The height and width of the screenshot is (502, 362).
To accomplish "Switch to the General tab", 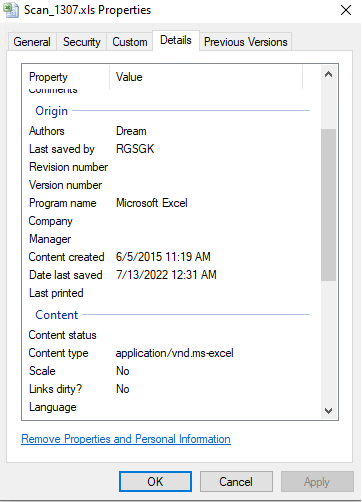I will coord(32,42).
